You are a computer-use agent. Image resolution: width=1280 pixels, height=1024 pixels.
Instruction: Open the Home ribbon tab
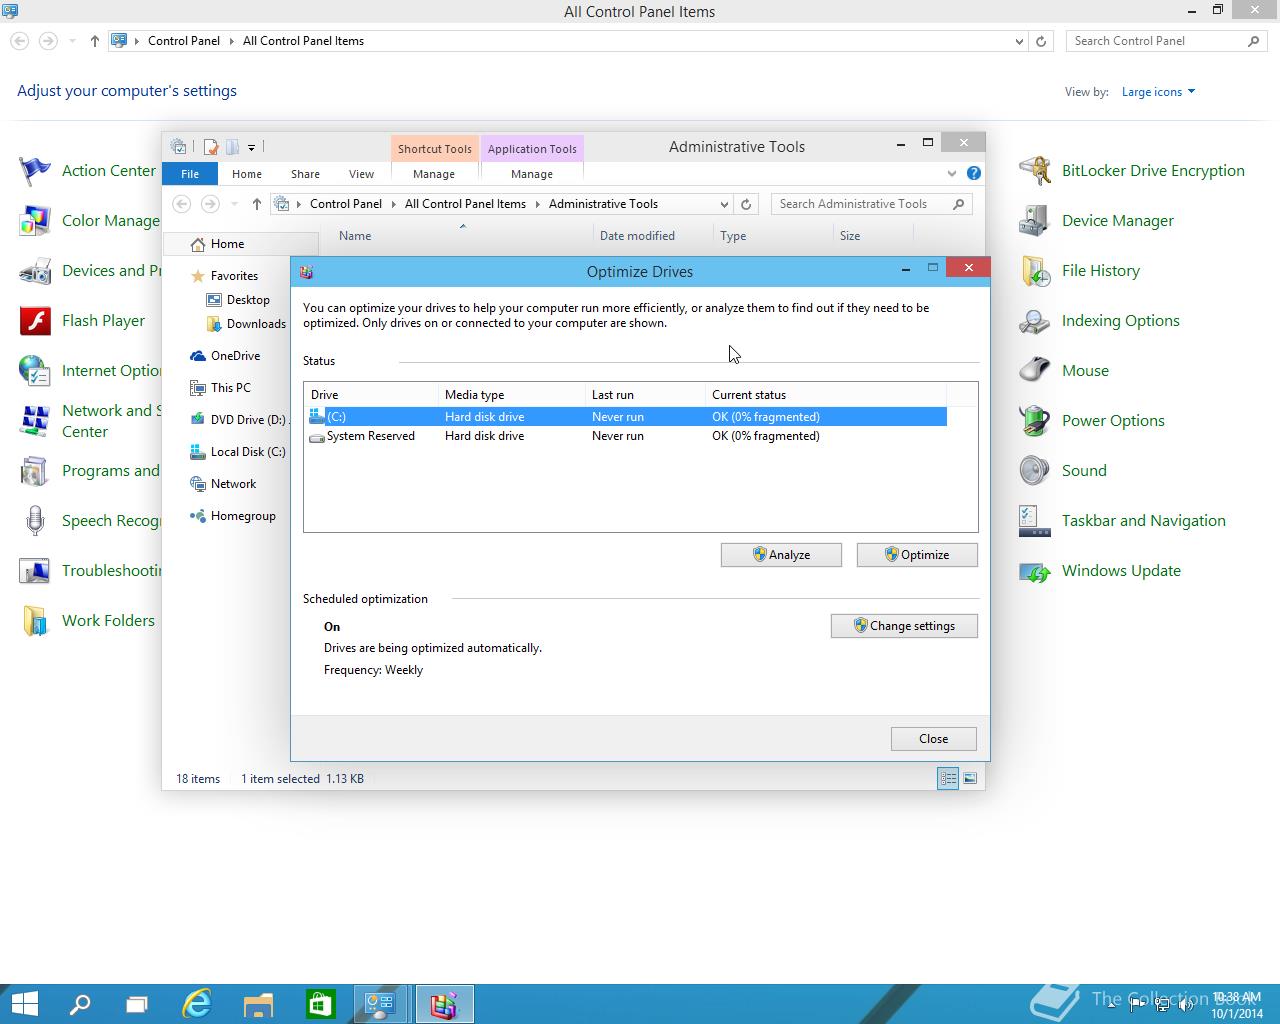pos(247,174)
